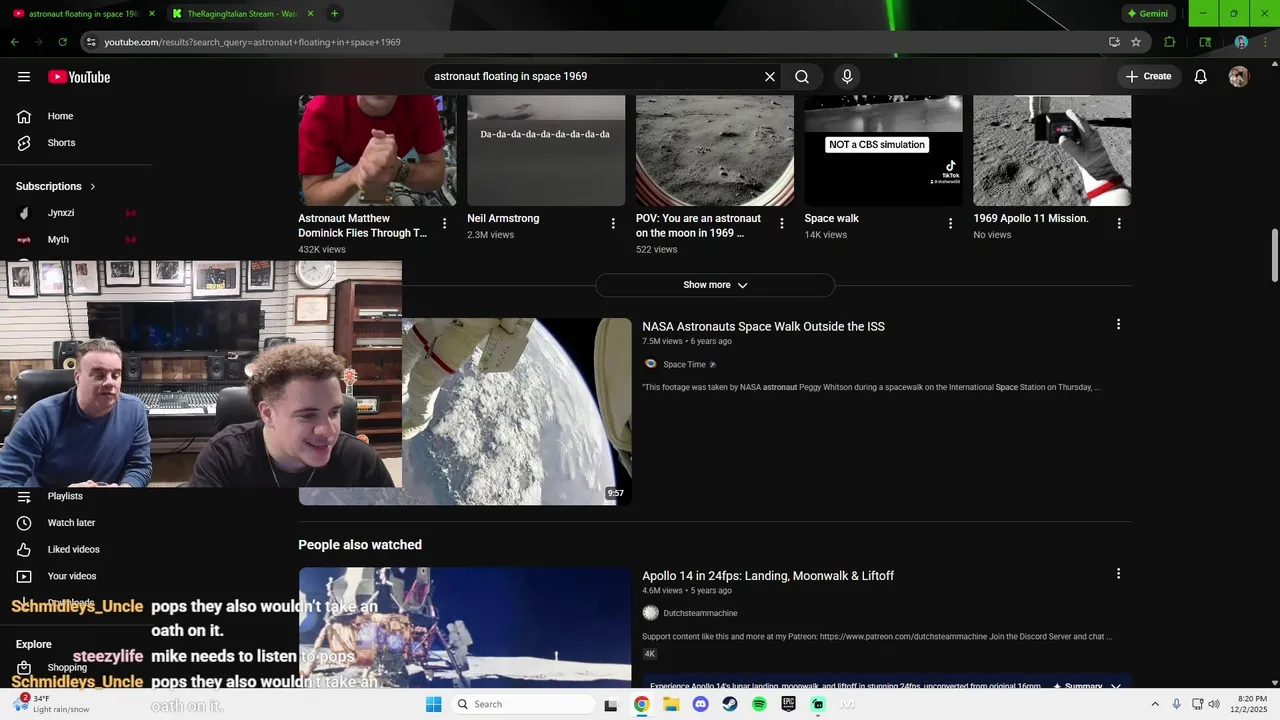
Task: Click the YouTube logo
Action: point(79,77)
